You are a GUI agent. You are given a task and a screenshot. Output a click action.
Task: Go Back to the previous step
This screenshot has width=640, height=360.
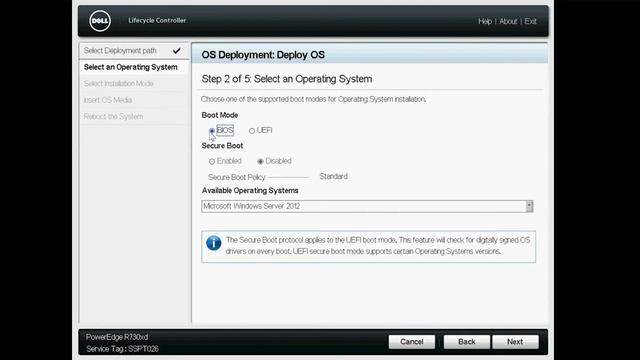467,342
